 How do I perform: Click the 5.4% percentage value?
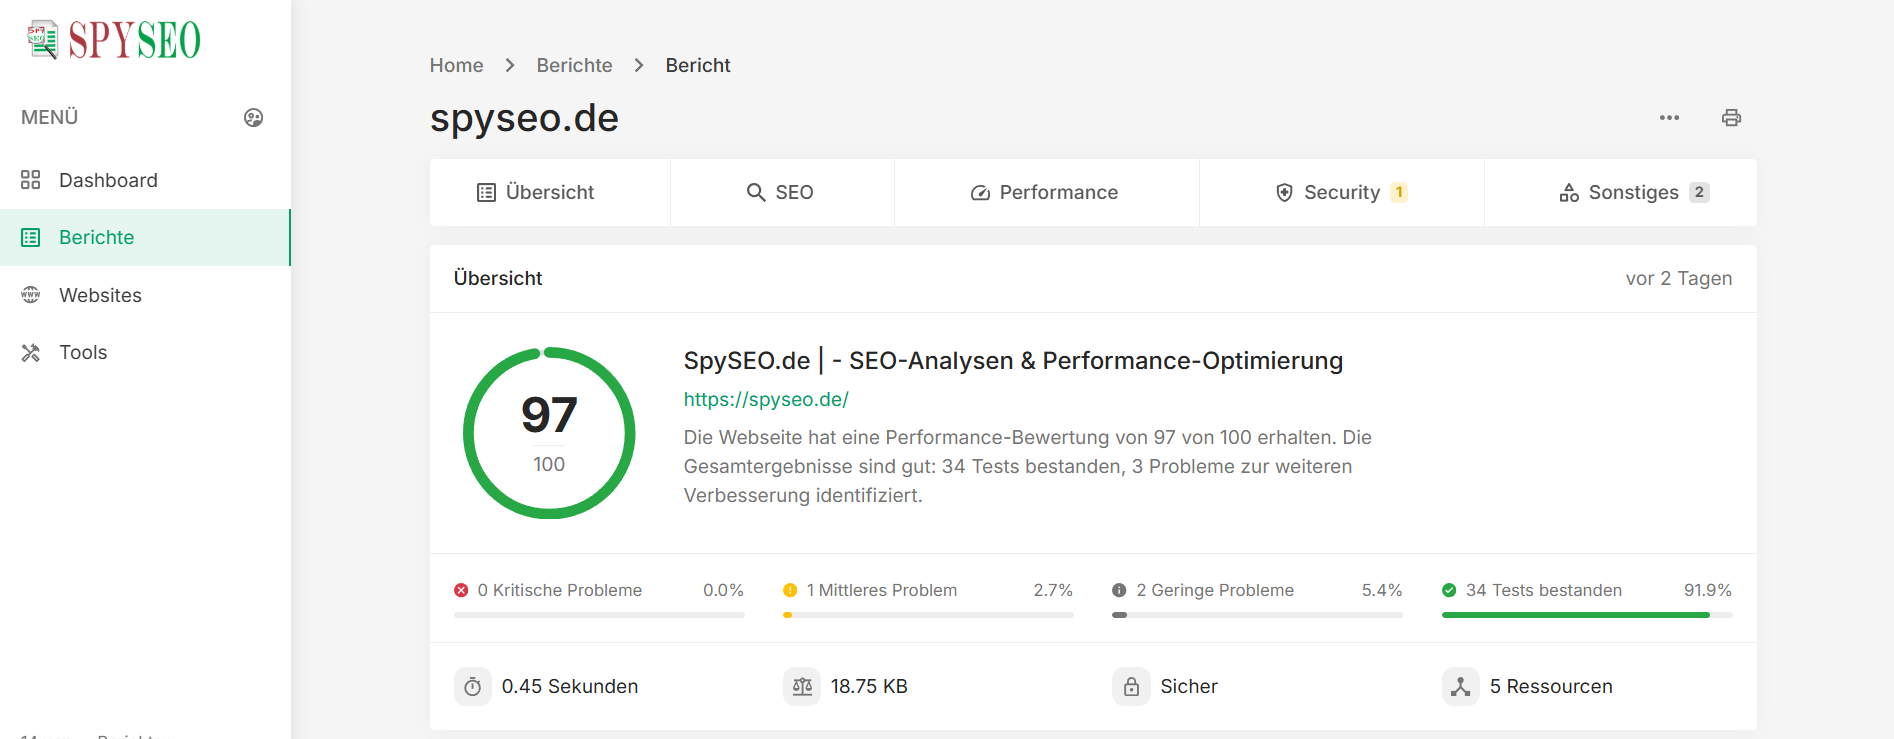point(1382,590)
